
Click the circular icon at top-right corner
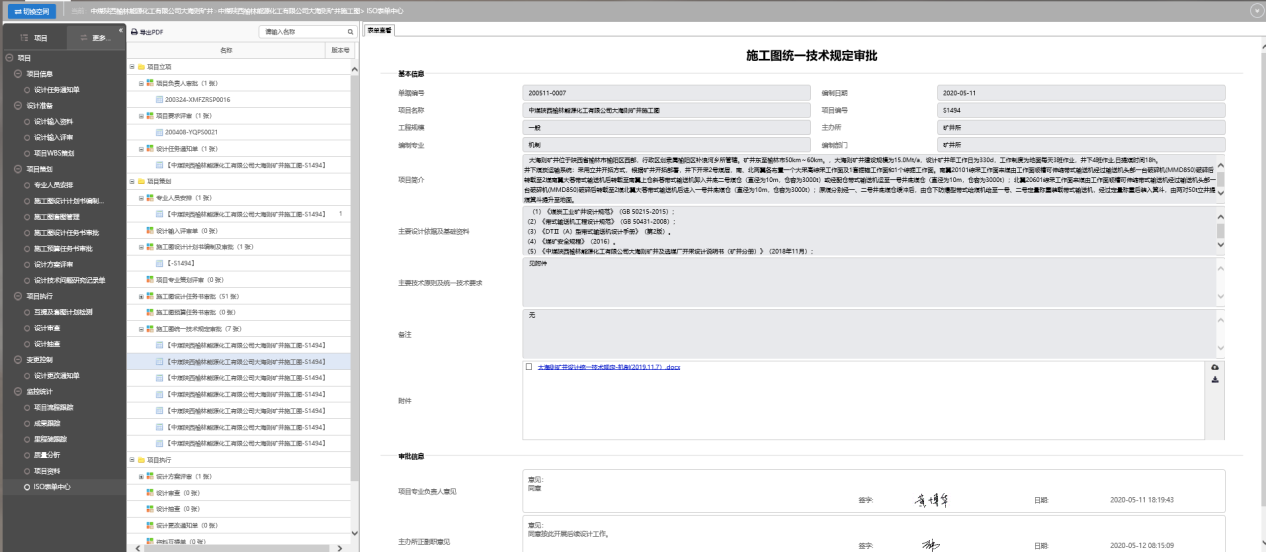click(1256, 9)
